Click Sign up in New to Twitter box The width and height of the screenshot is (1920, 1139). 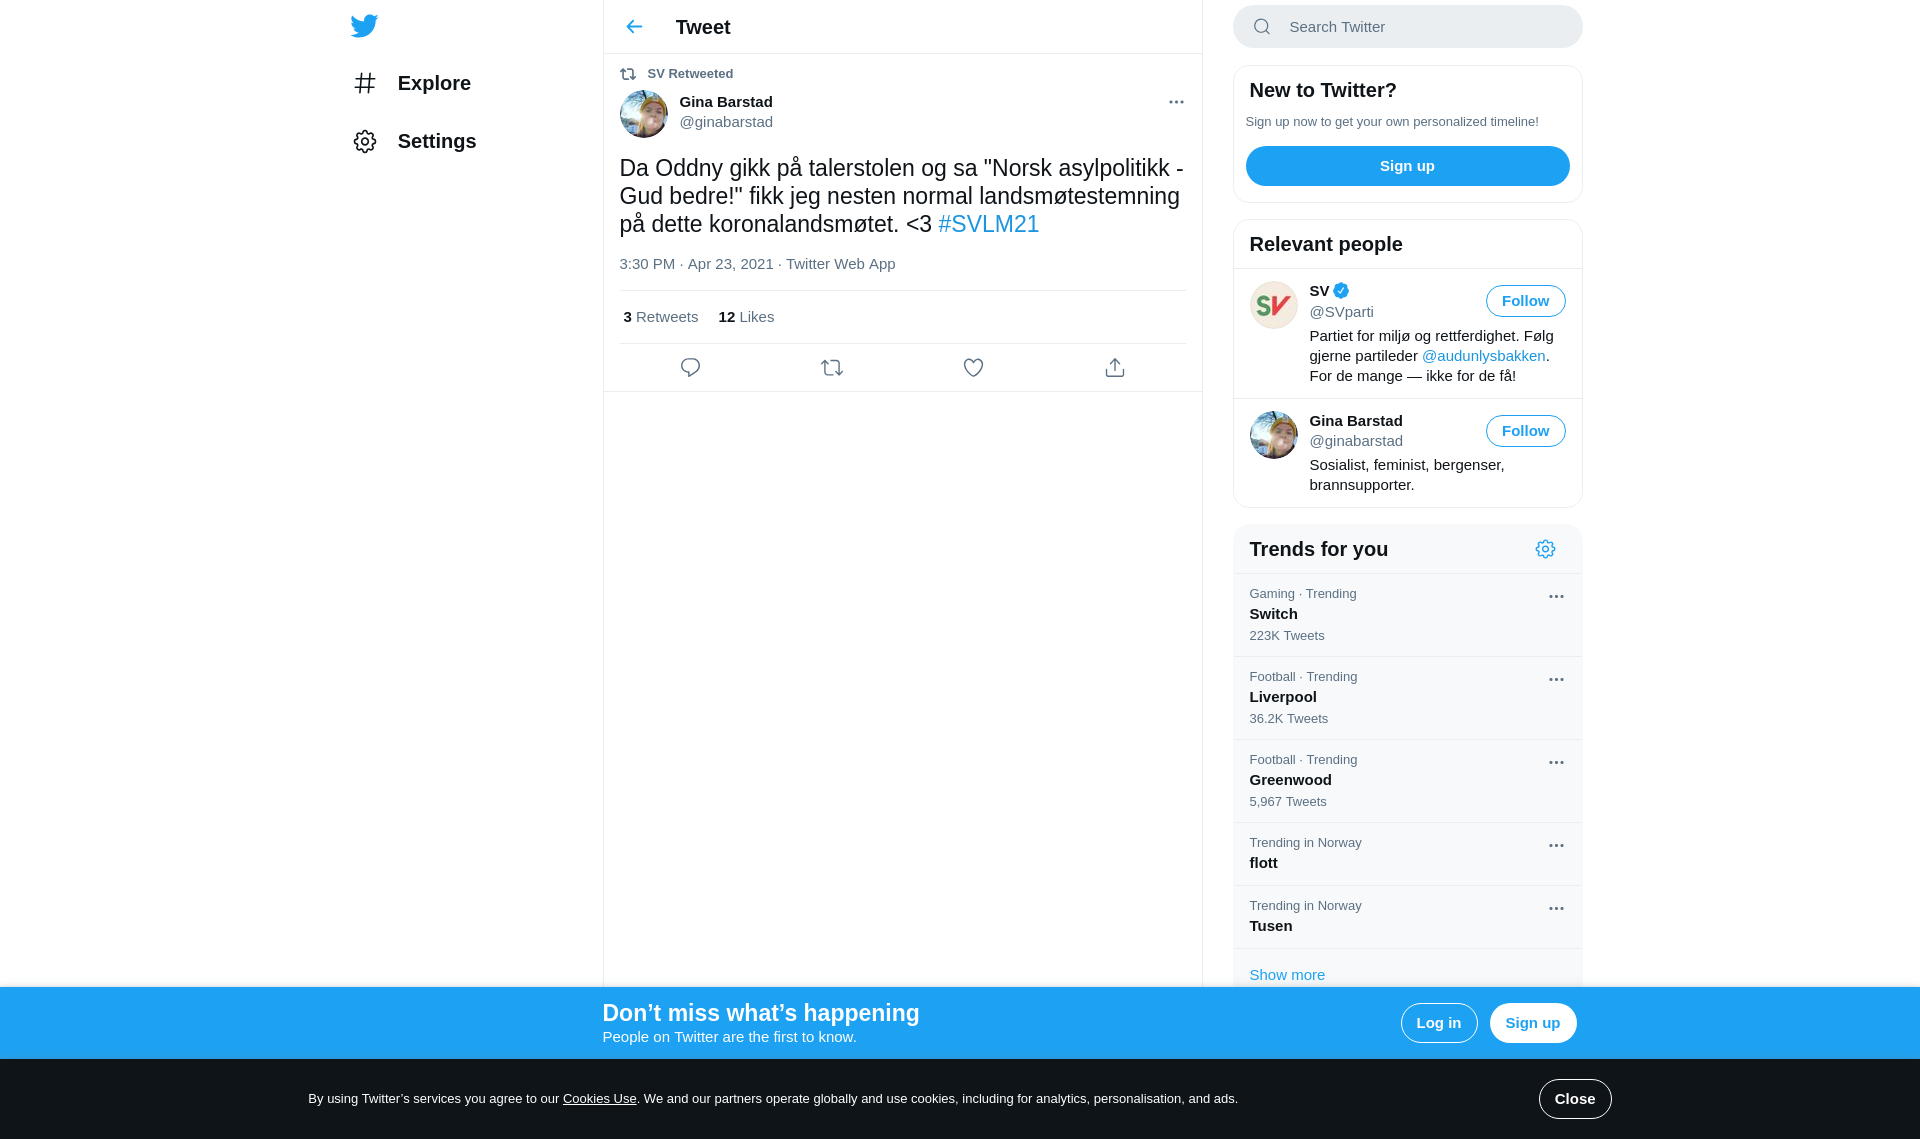click(x=1407, y=166)
